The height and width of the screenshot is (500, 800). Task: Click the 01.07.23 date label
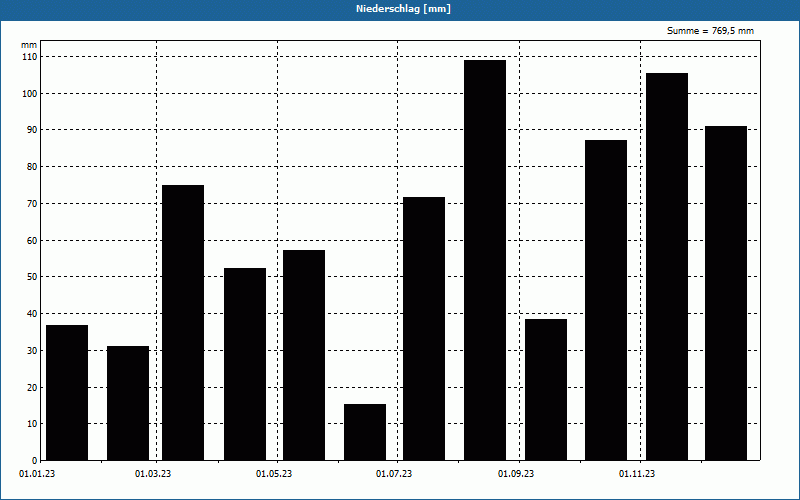pyautogui.click(x=394, y=474)
